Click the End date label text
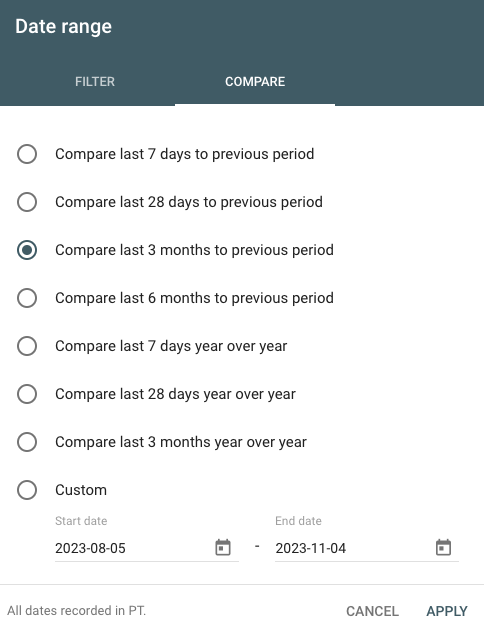 [298, 521]
